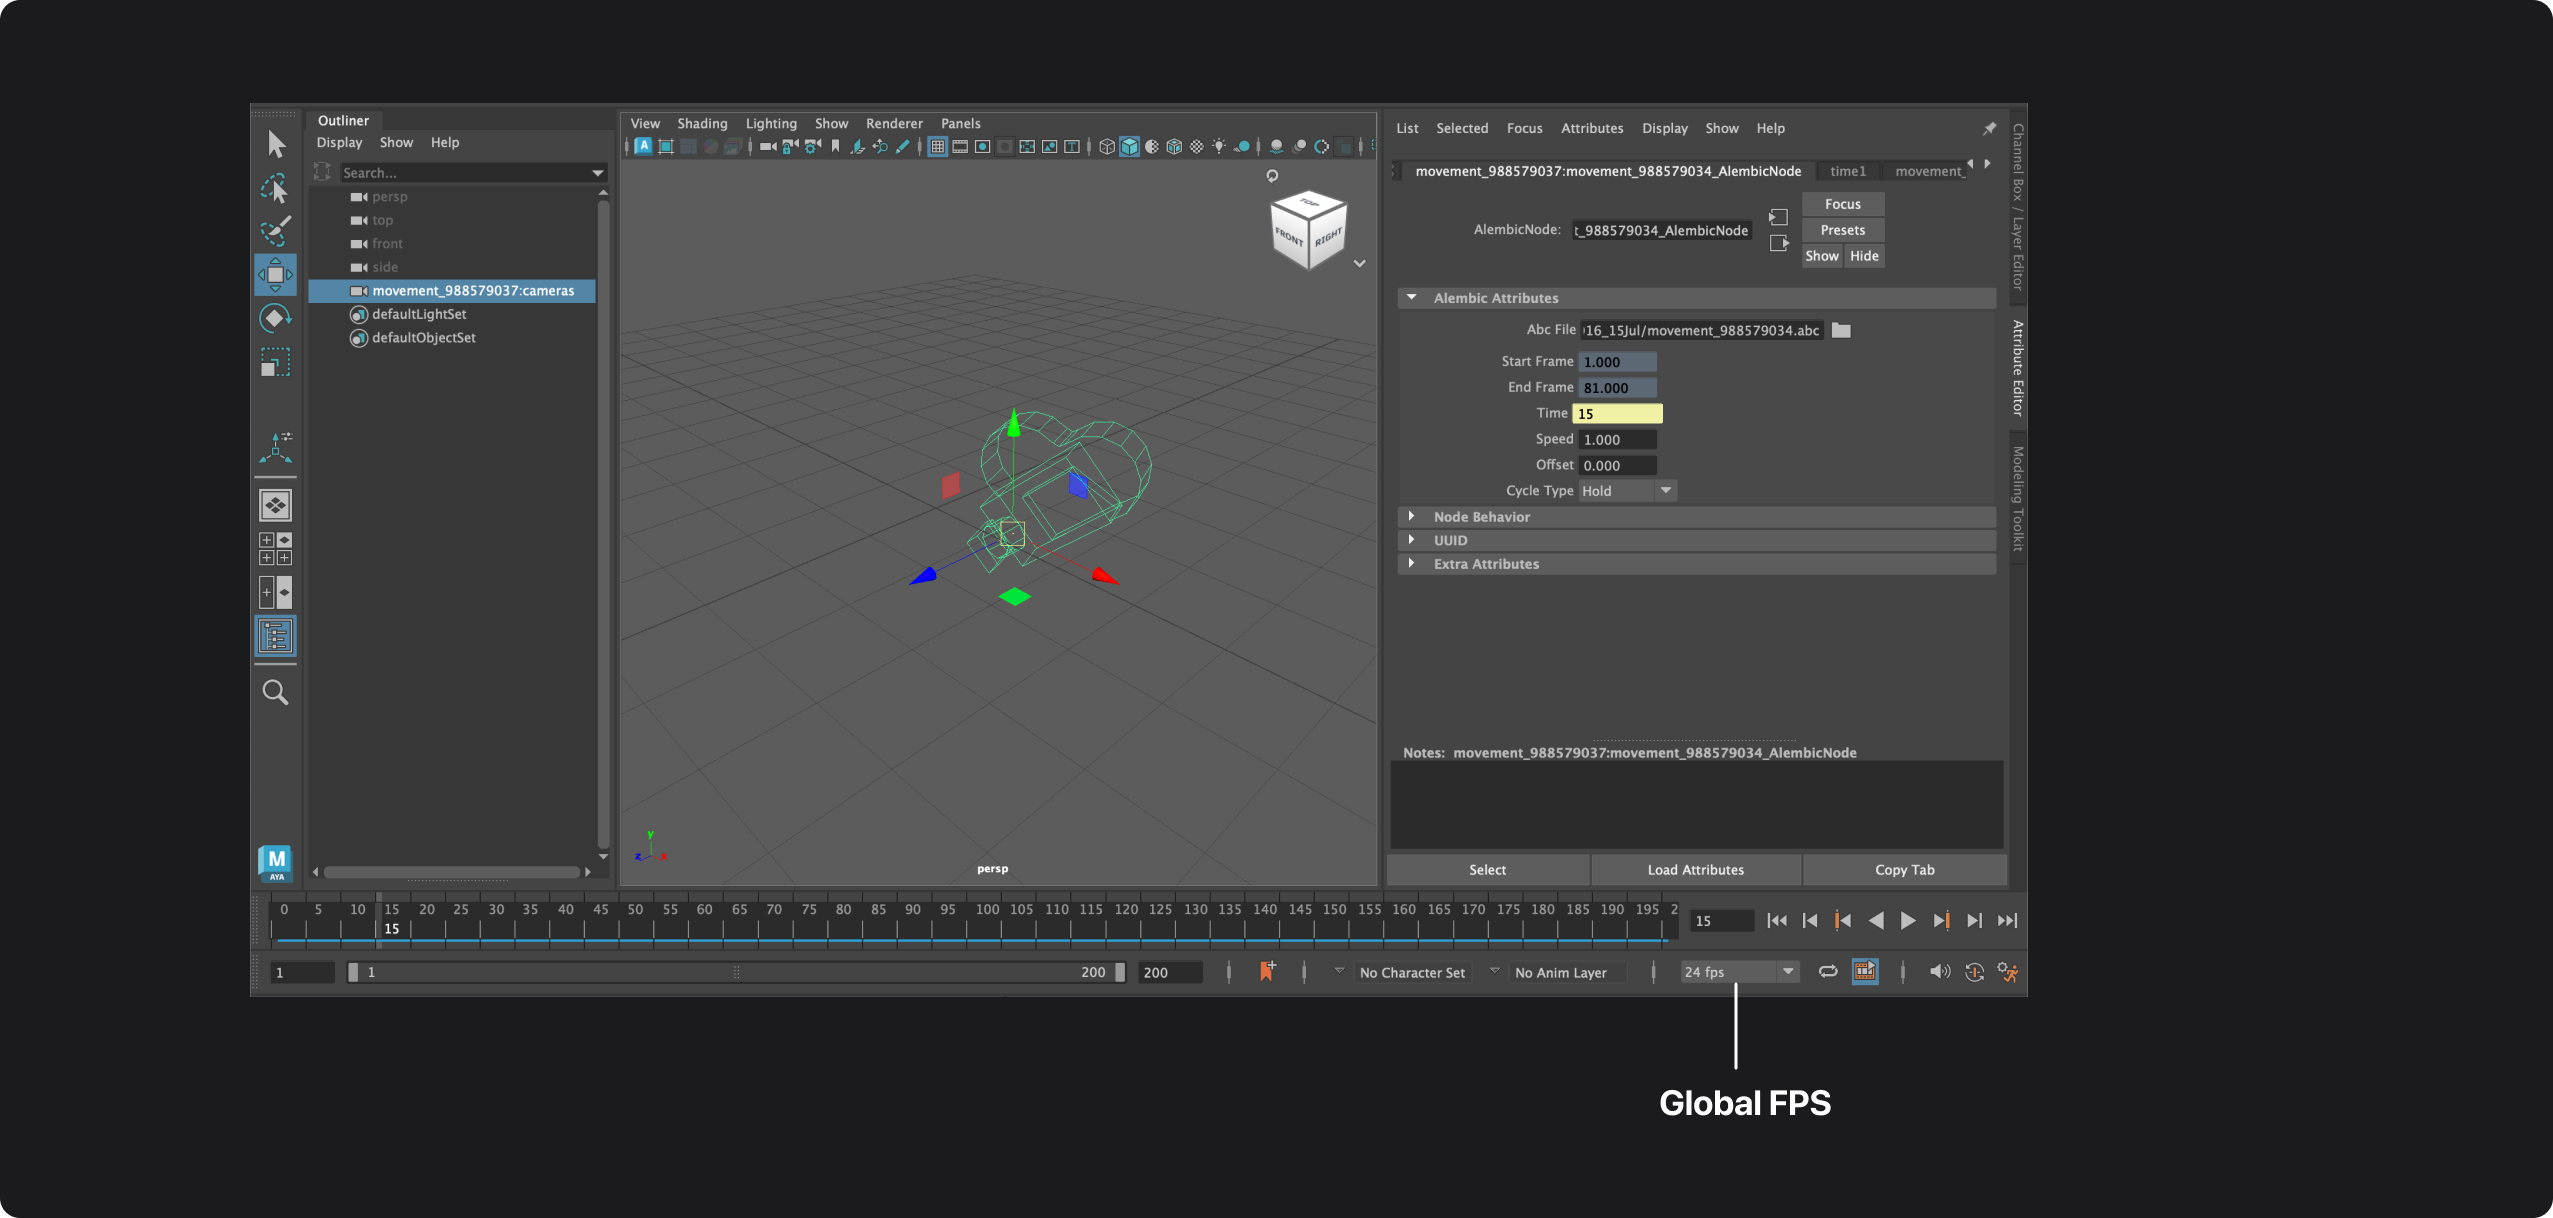Click the Hide button
The image size is (2553, 1218).
[x=1864, y=256]
